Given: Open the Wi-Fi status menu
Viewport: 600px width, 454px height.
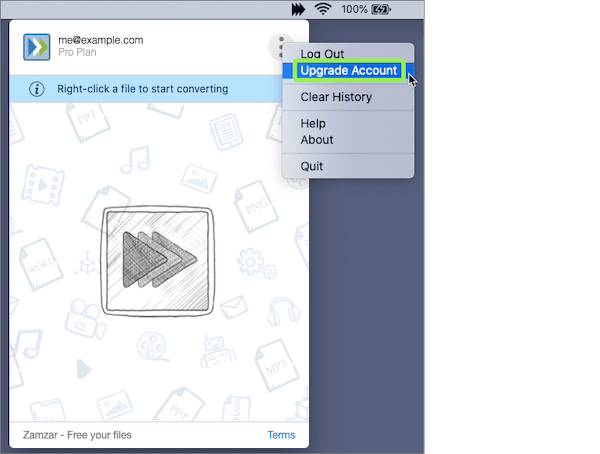Looking at the screenshot, I should pos(323,9).
